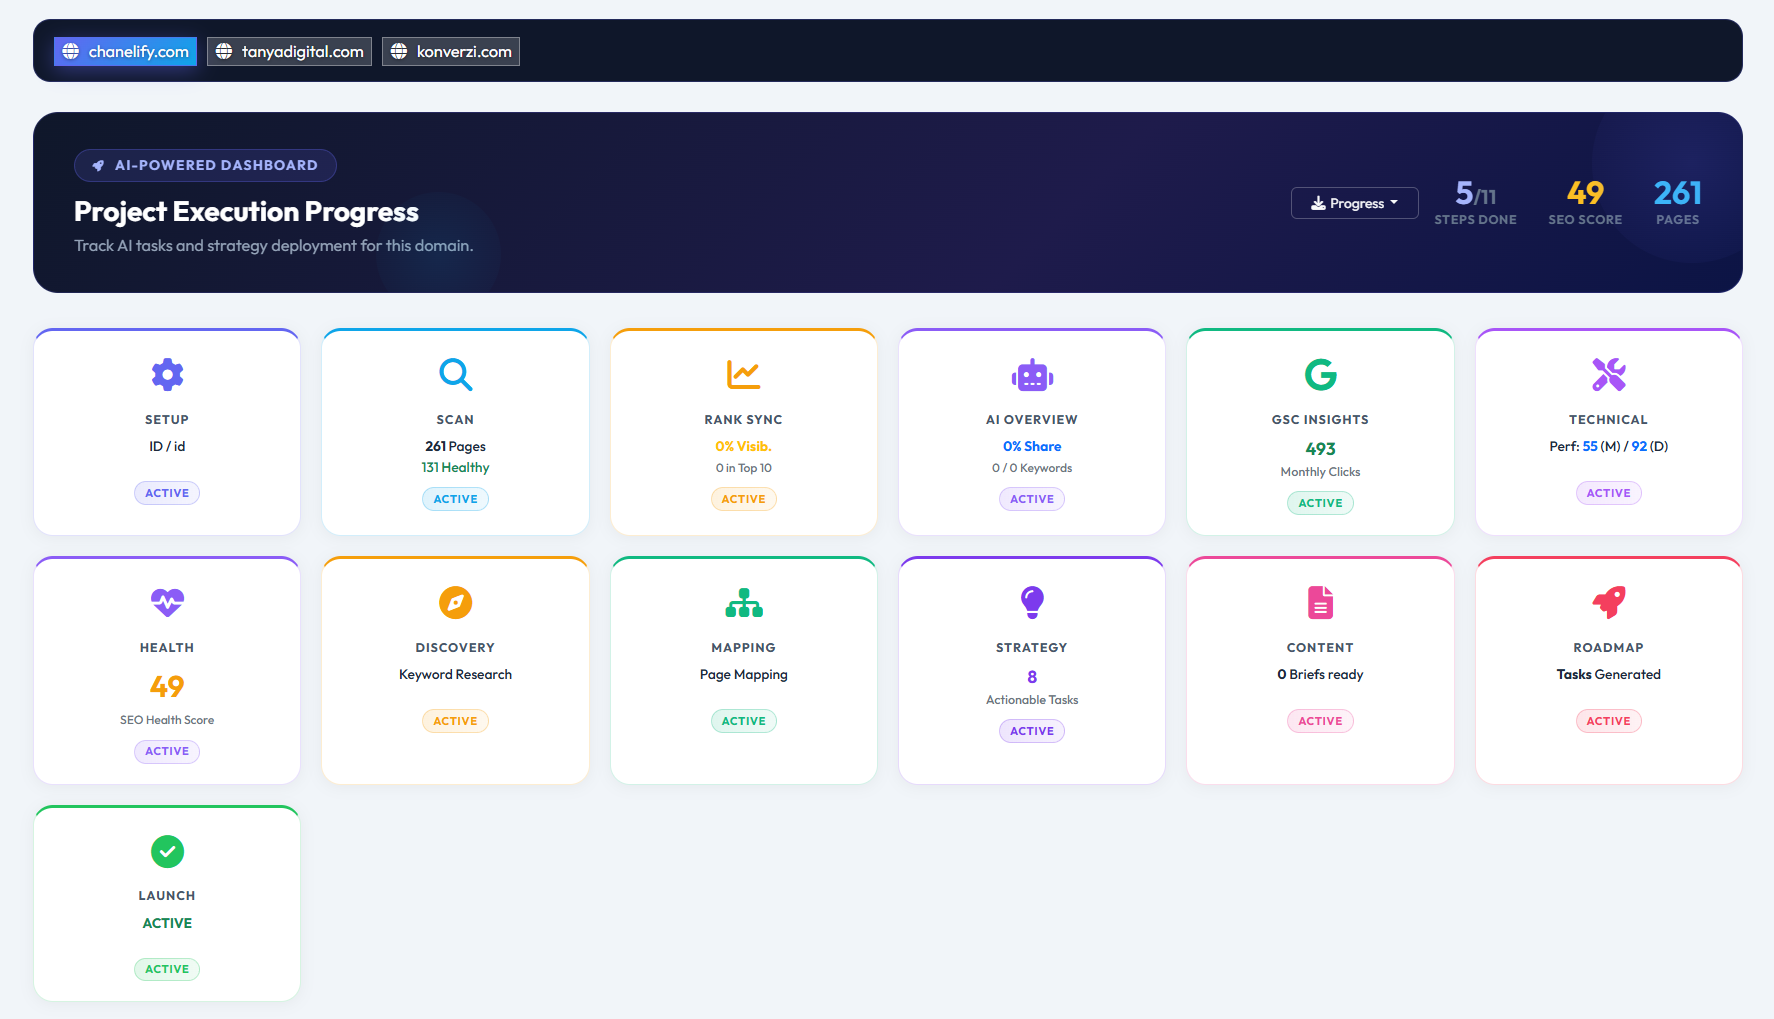Switch to the chanelify.com domain tab
This screenshot has width=1774, height=1019.
click(x=125, y=51)
